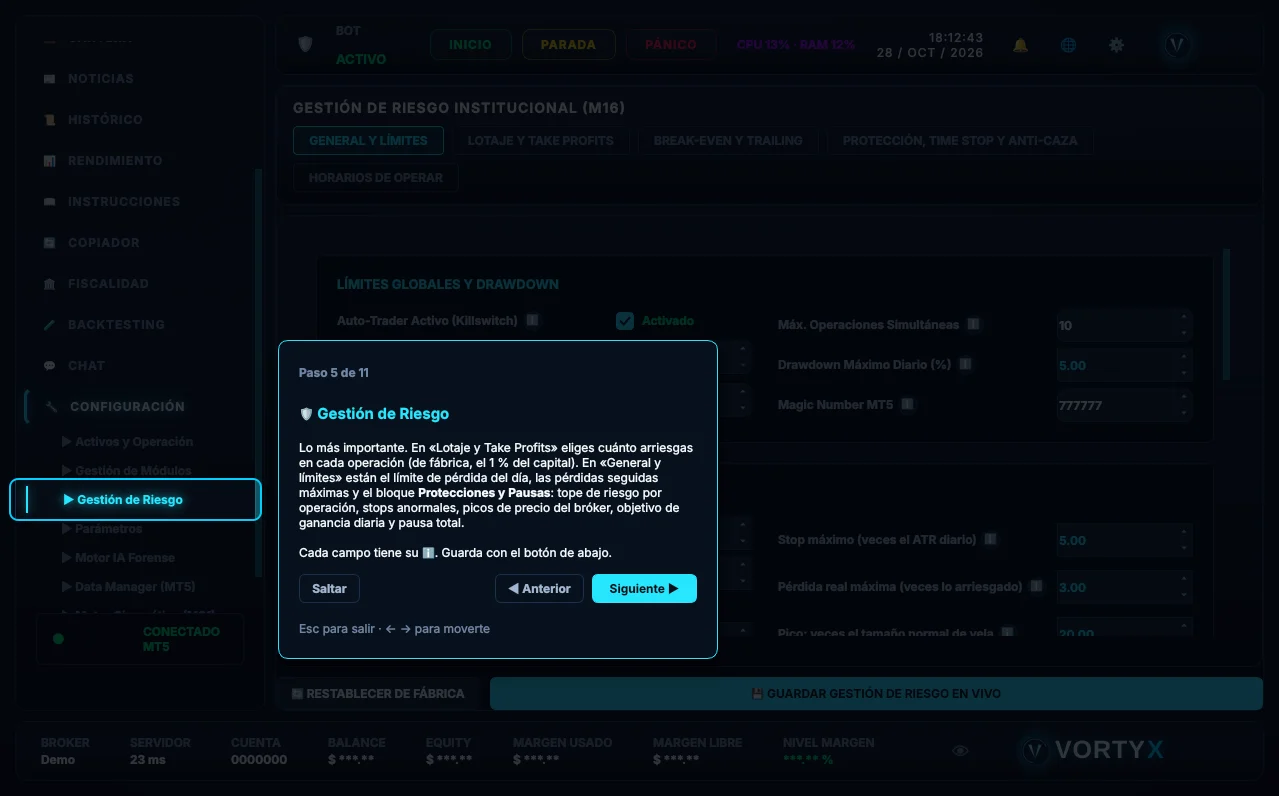Click info icon for Stop máximo ATR
The image size is (1279, 796).
(990, 540)
